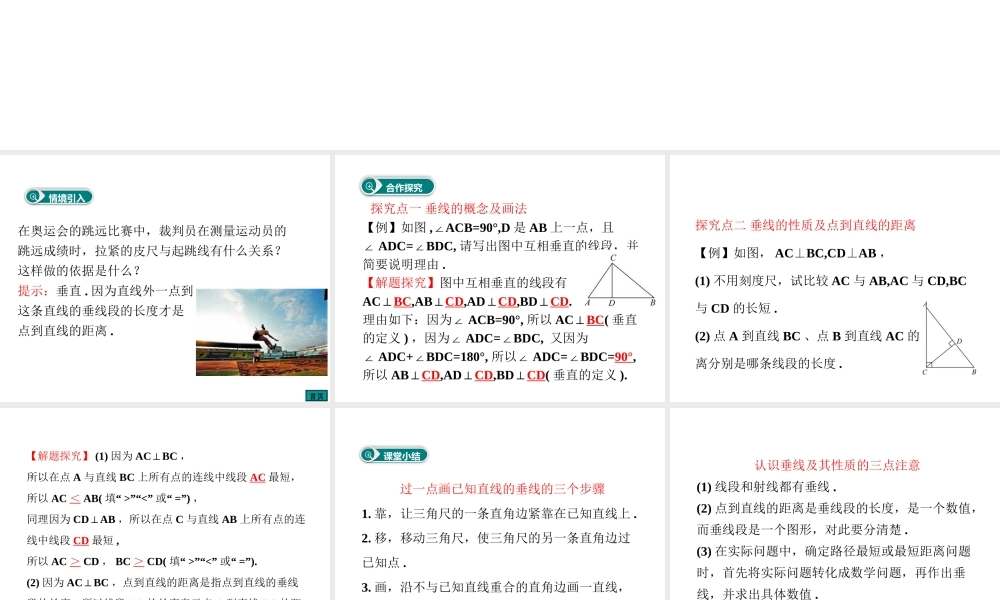Click the red ≤ between AC and AB

coord(75,499)
